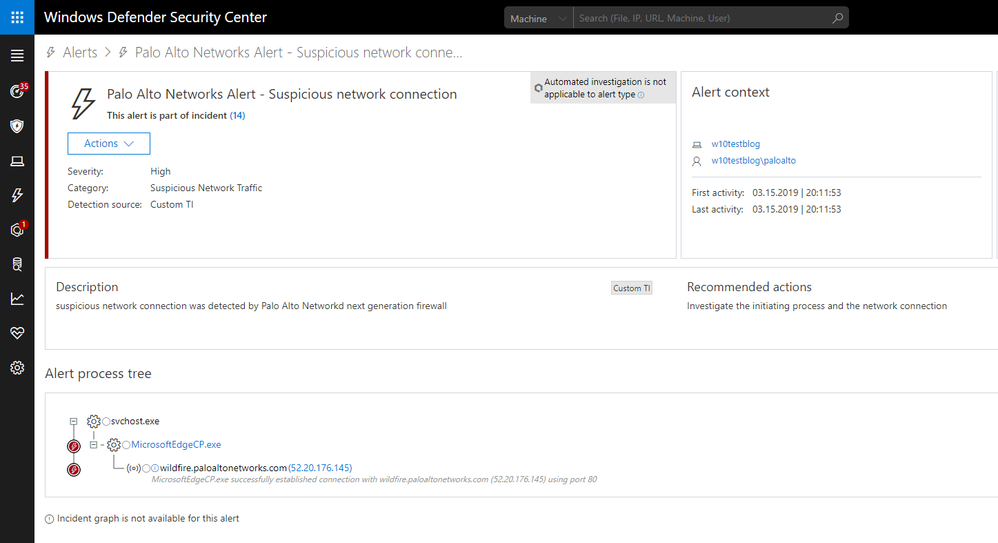Click the gear icon next to svchost.exe
This screenshot has width=998, height=543.
coord(94,421)
